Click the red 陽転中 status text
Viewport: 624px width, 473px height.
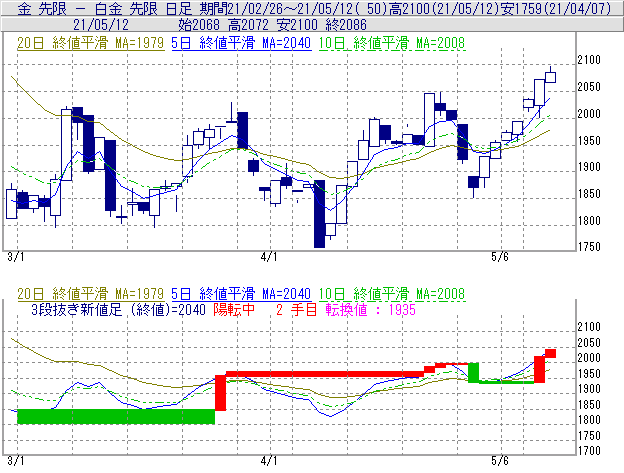click(x=234, y=310)
